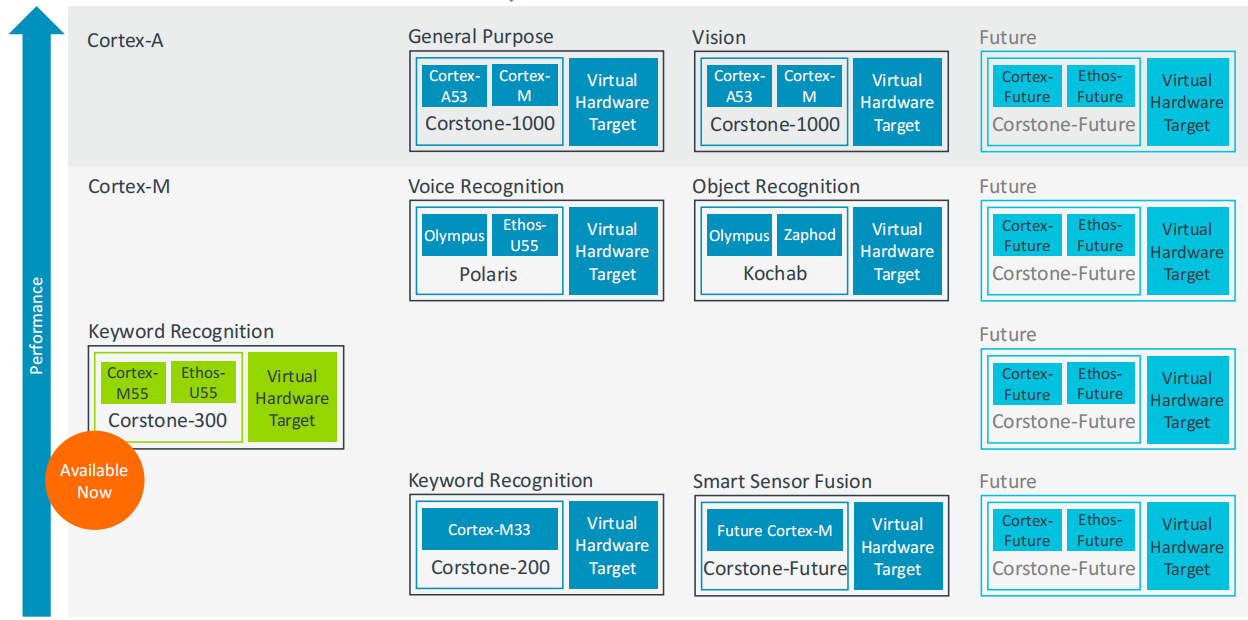Viewport: 1248px width, 620px height.
Task: Select the green Ethos-U55 block in Corstone-300
Action: point(203,383)
